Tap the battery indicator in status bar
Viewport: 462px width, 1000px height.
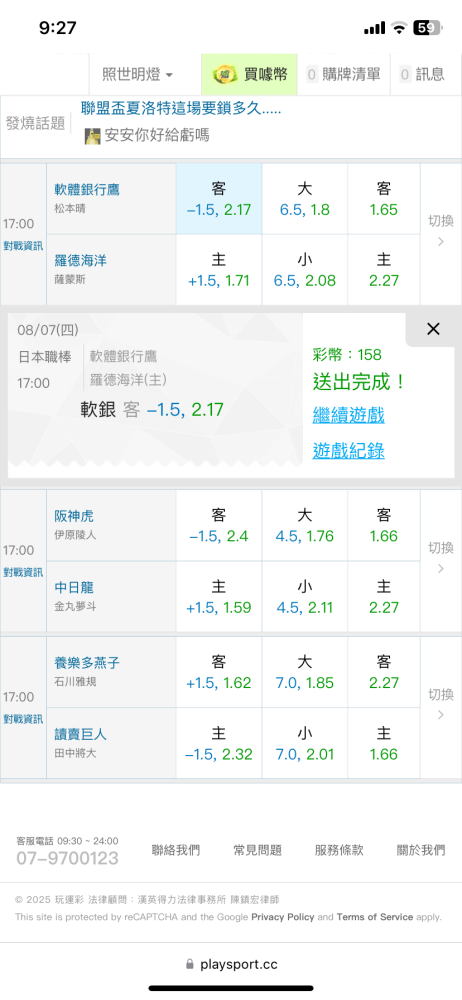pyautogui.click(x=427, y=27)
